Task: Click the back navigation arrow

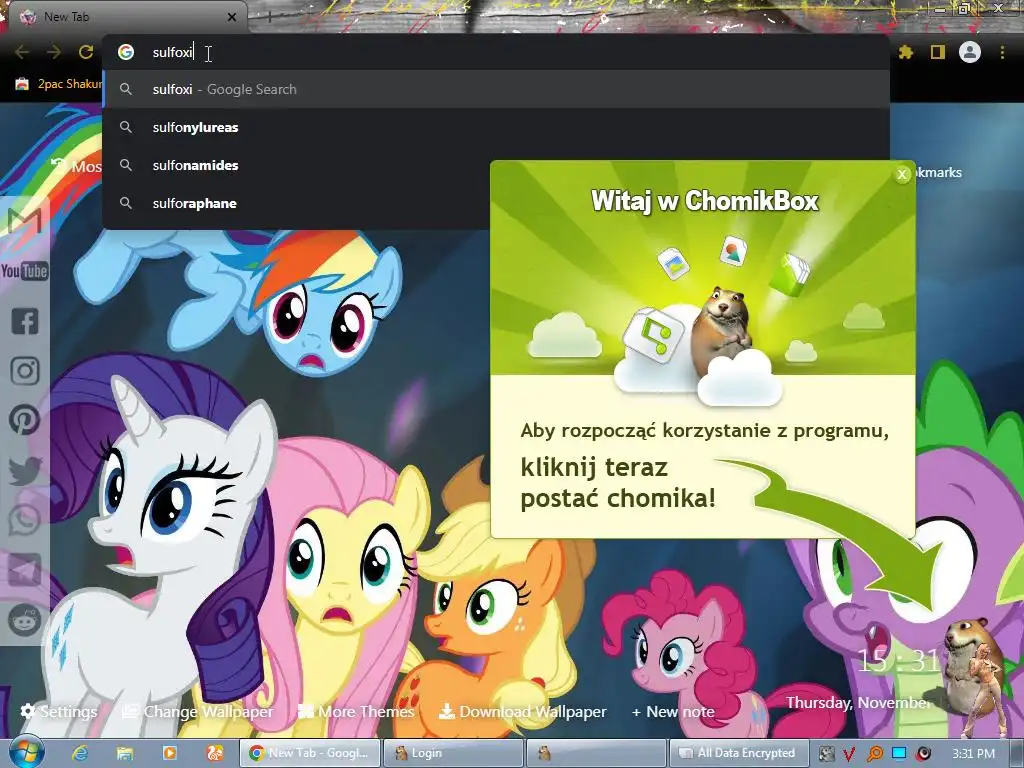Action: pyautogui.click(x=22, y=52)
